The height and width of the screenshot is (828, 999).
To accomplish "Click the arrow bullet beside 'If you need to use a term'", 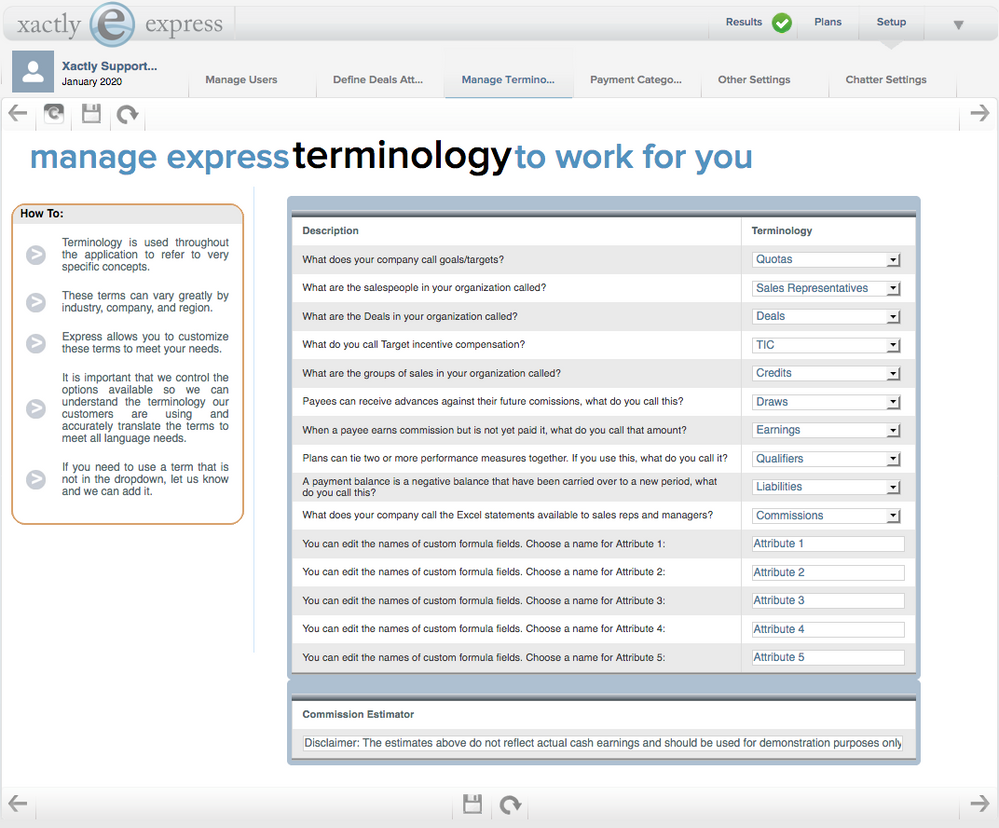I will [36, 479].
